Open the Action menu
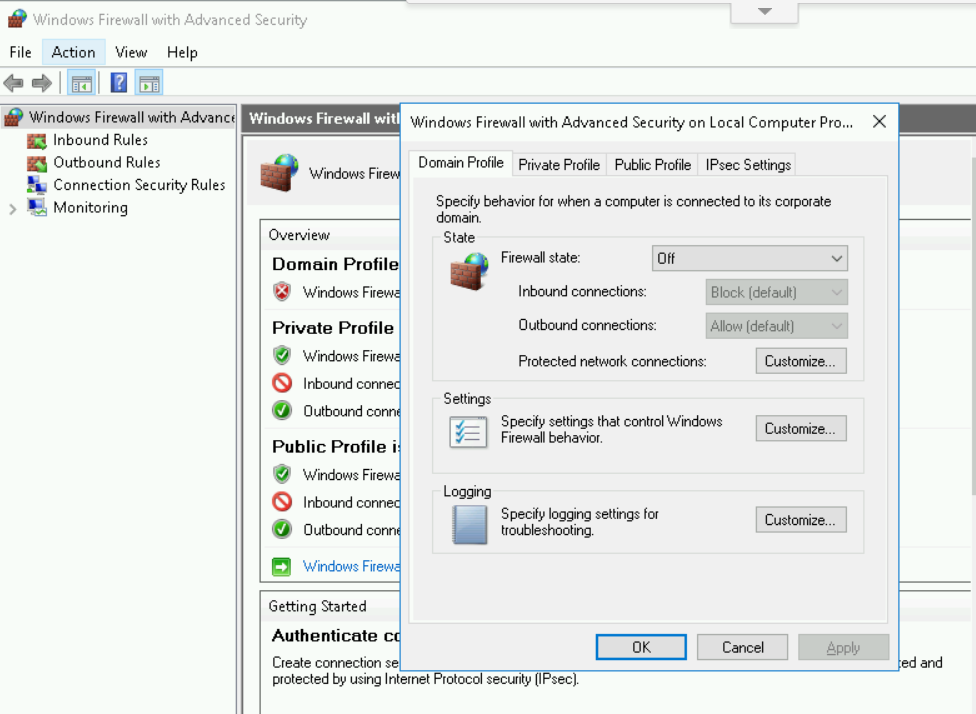976x714 pixels. (x=73, y=52)
